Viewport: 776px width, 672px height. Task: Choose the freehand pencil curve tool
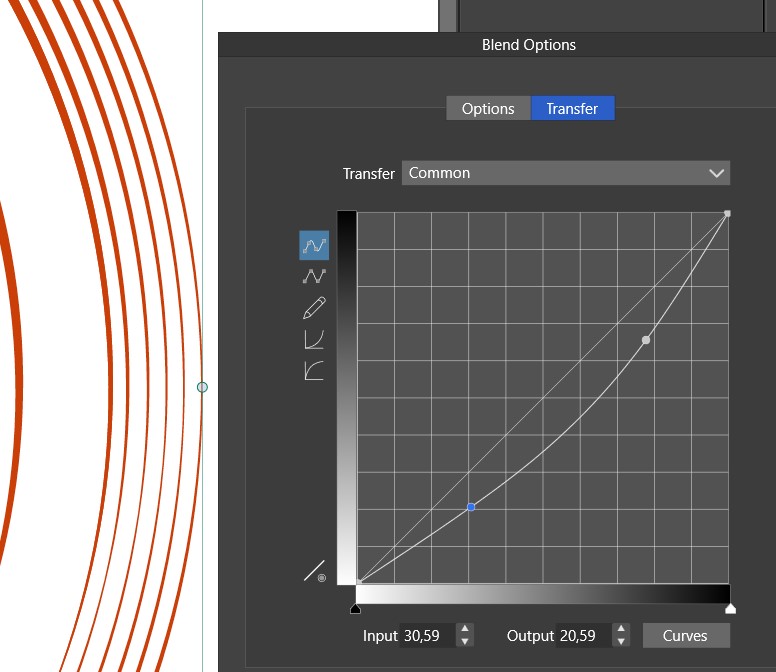[314, 308]
